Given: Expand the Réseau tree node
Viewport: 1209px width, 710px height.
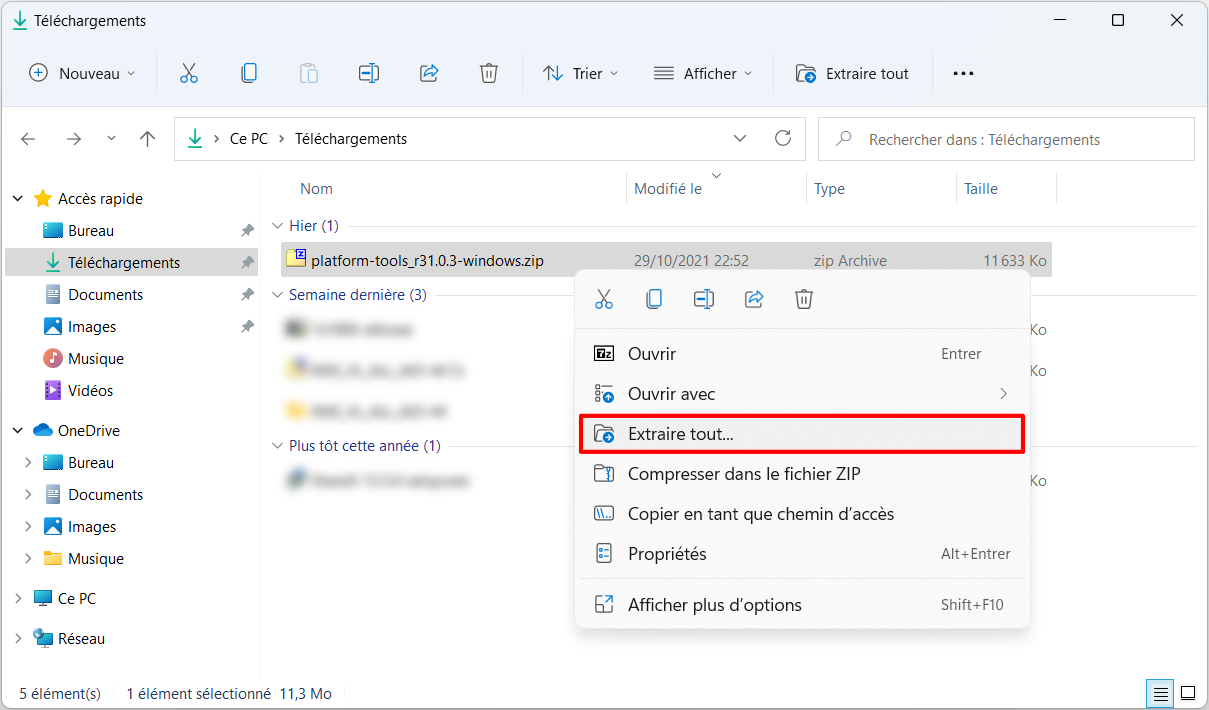Looking at the screenshot, I should click(x=18, y=639).
